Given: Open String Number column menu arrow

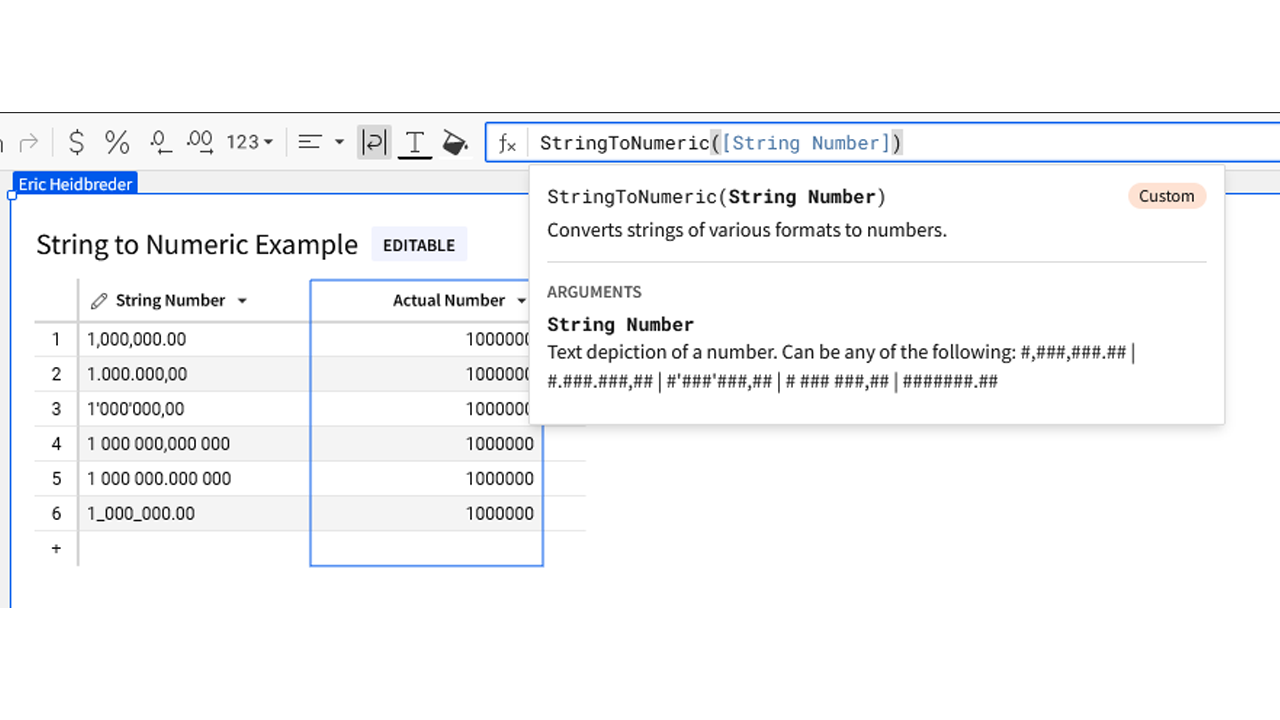Looking at the screenshot, I should [x=242, y=301].
